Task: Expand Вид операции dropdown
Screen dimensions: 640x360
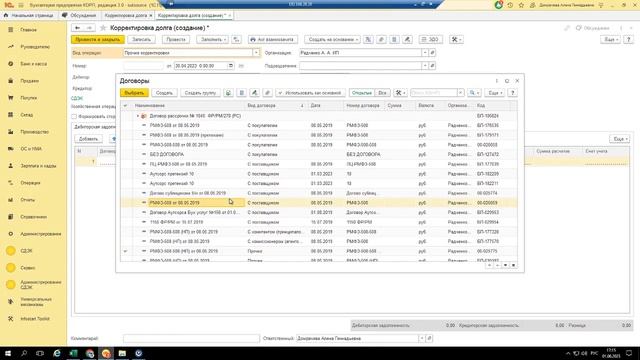Action: pyautogui.click(x=256, y=53)
